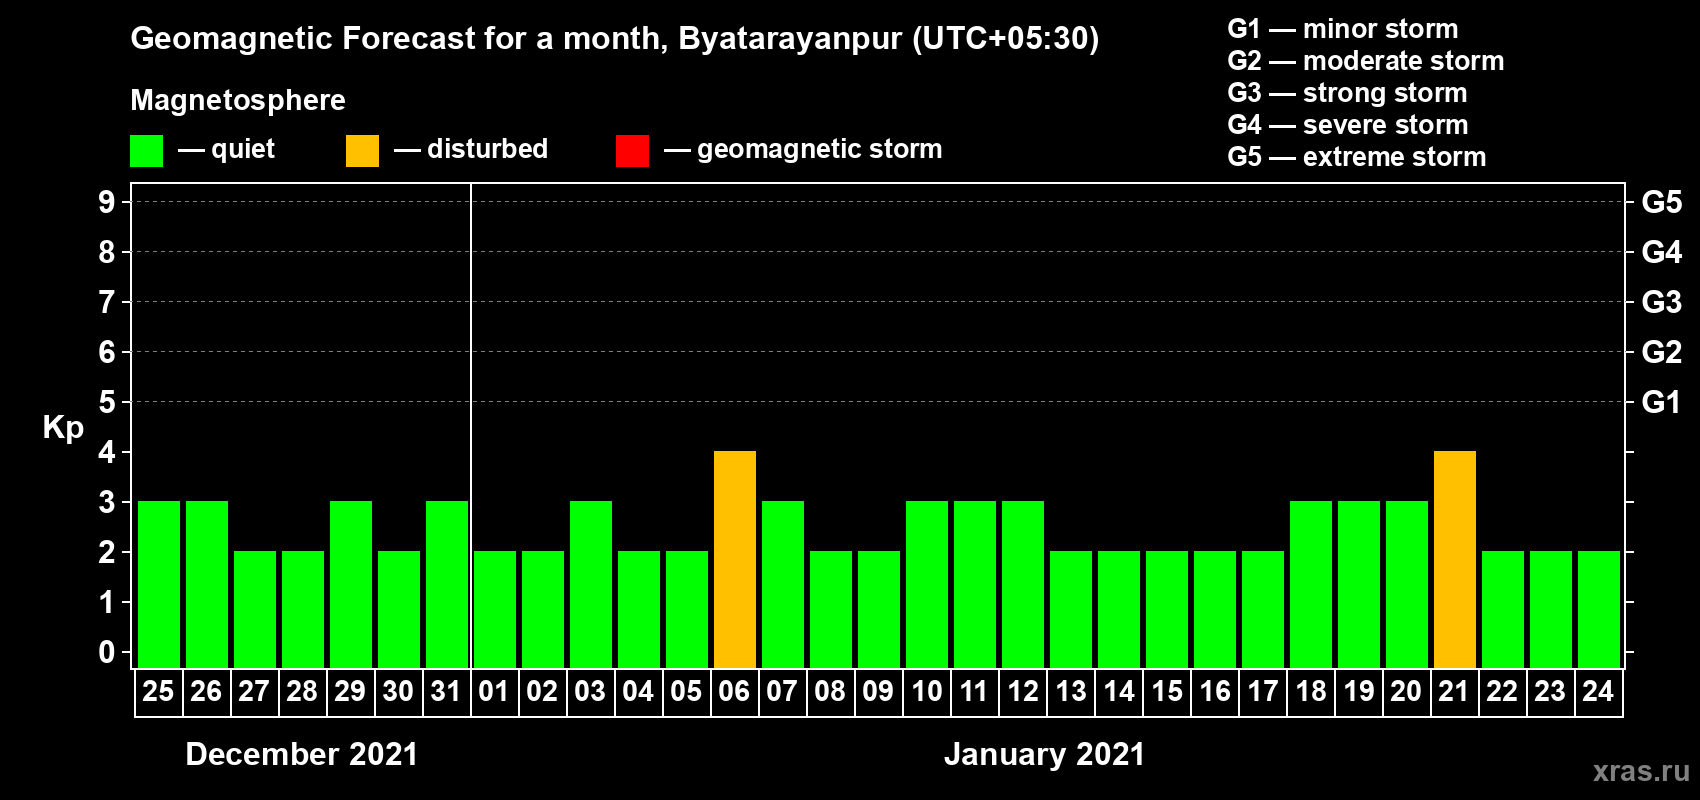Click the 'G3 — strong storm' text

(1347, 93)
